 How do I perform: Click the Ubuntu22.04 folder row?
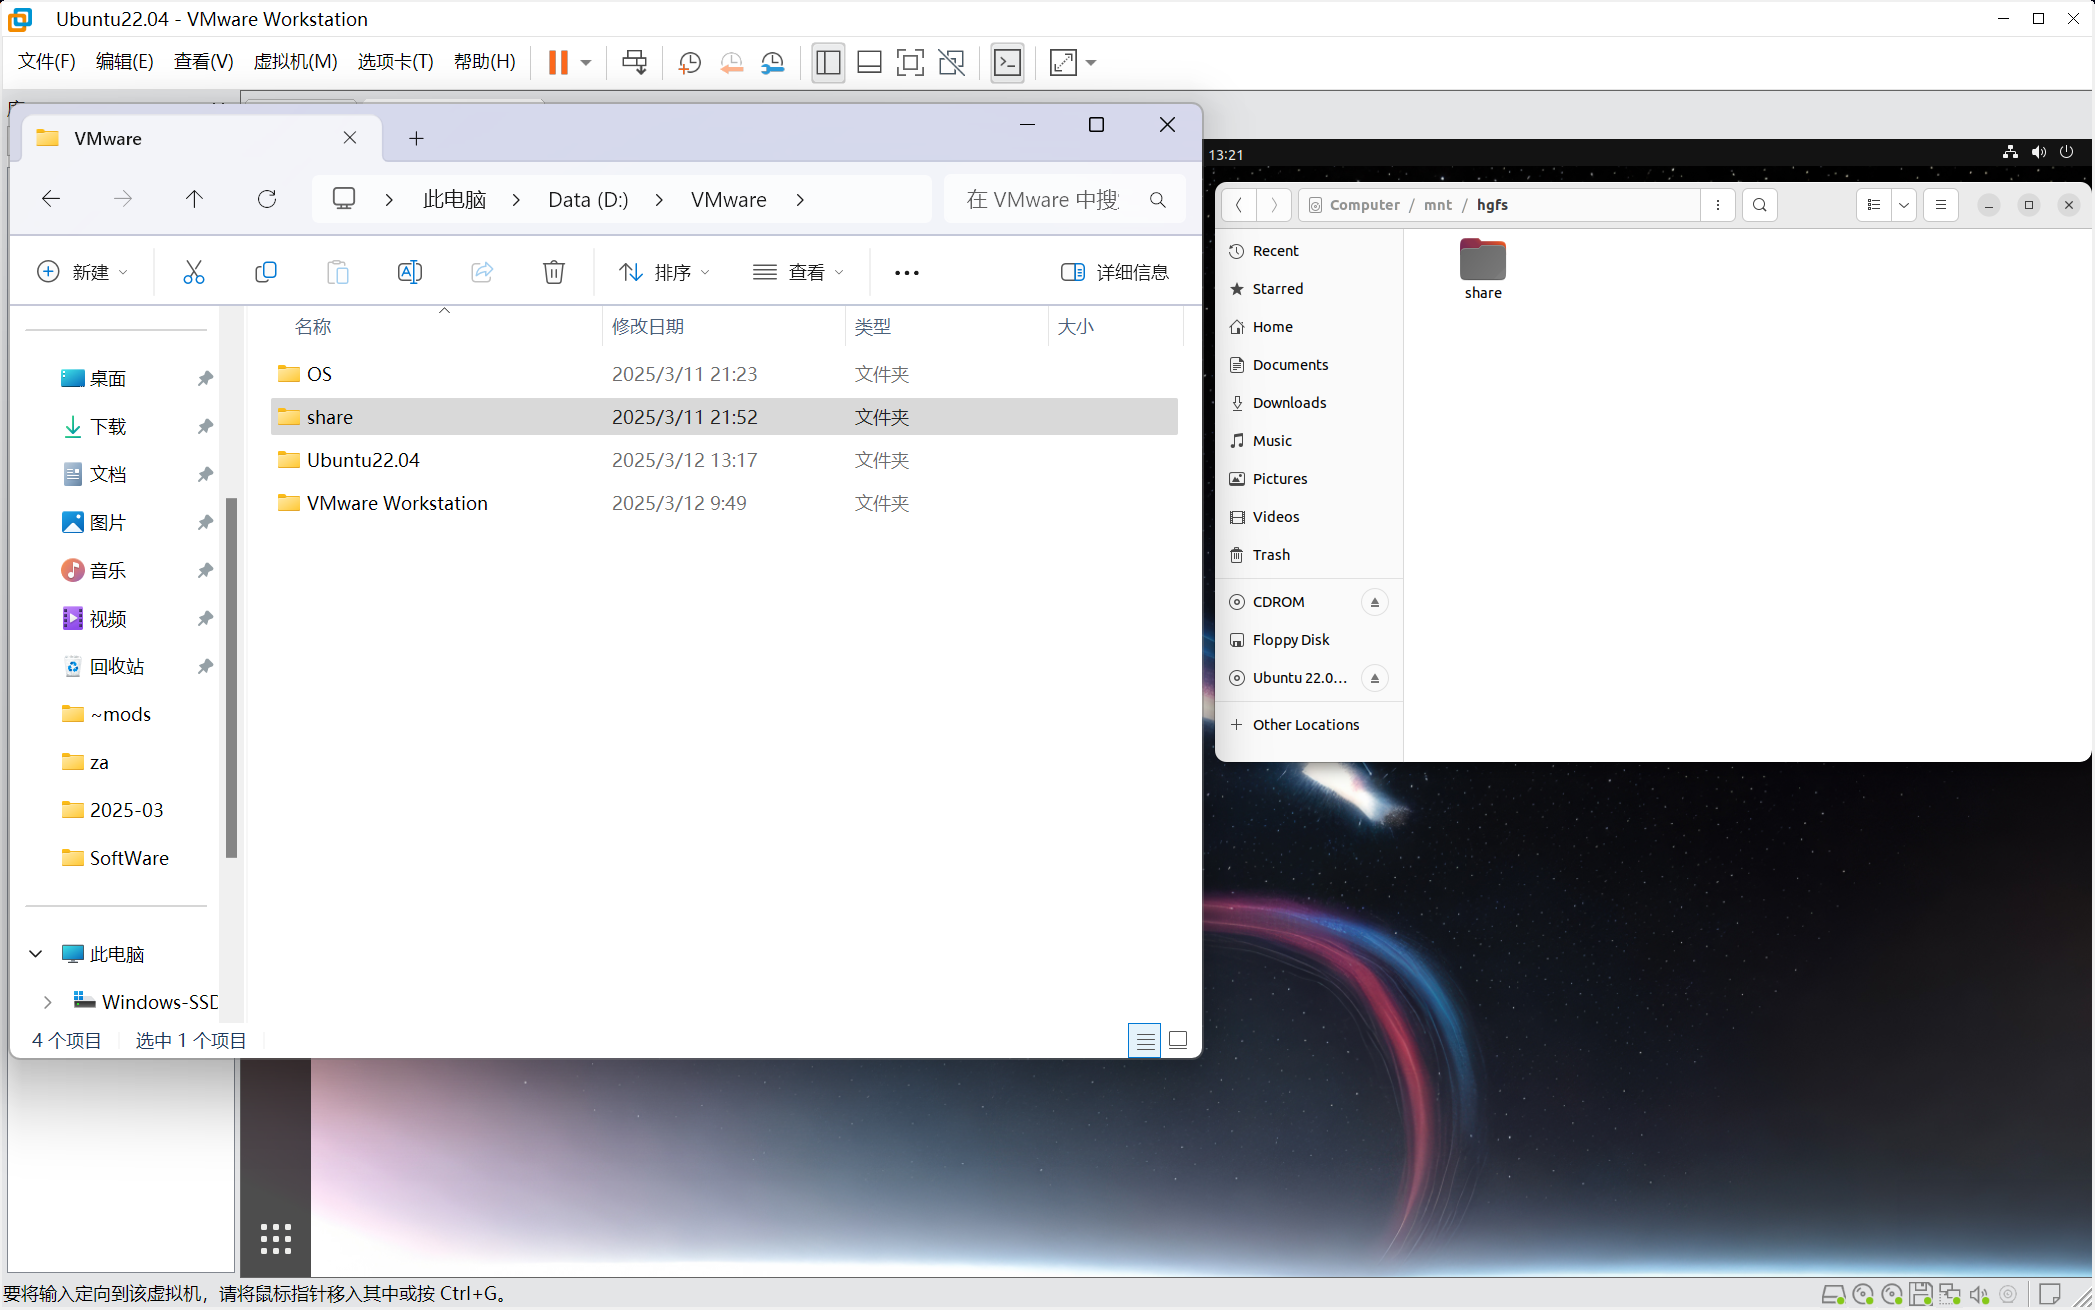click(x=363, y=460)
